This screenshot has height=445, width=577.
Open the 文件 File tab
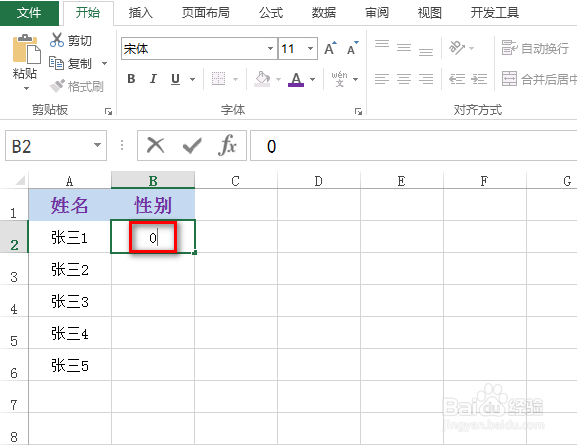[29, 13]
